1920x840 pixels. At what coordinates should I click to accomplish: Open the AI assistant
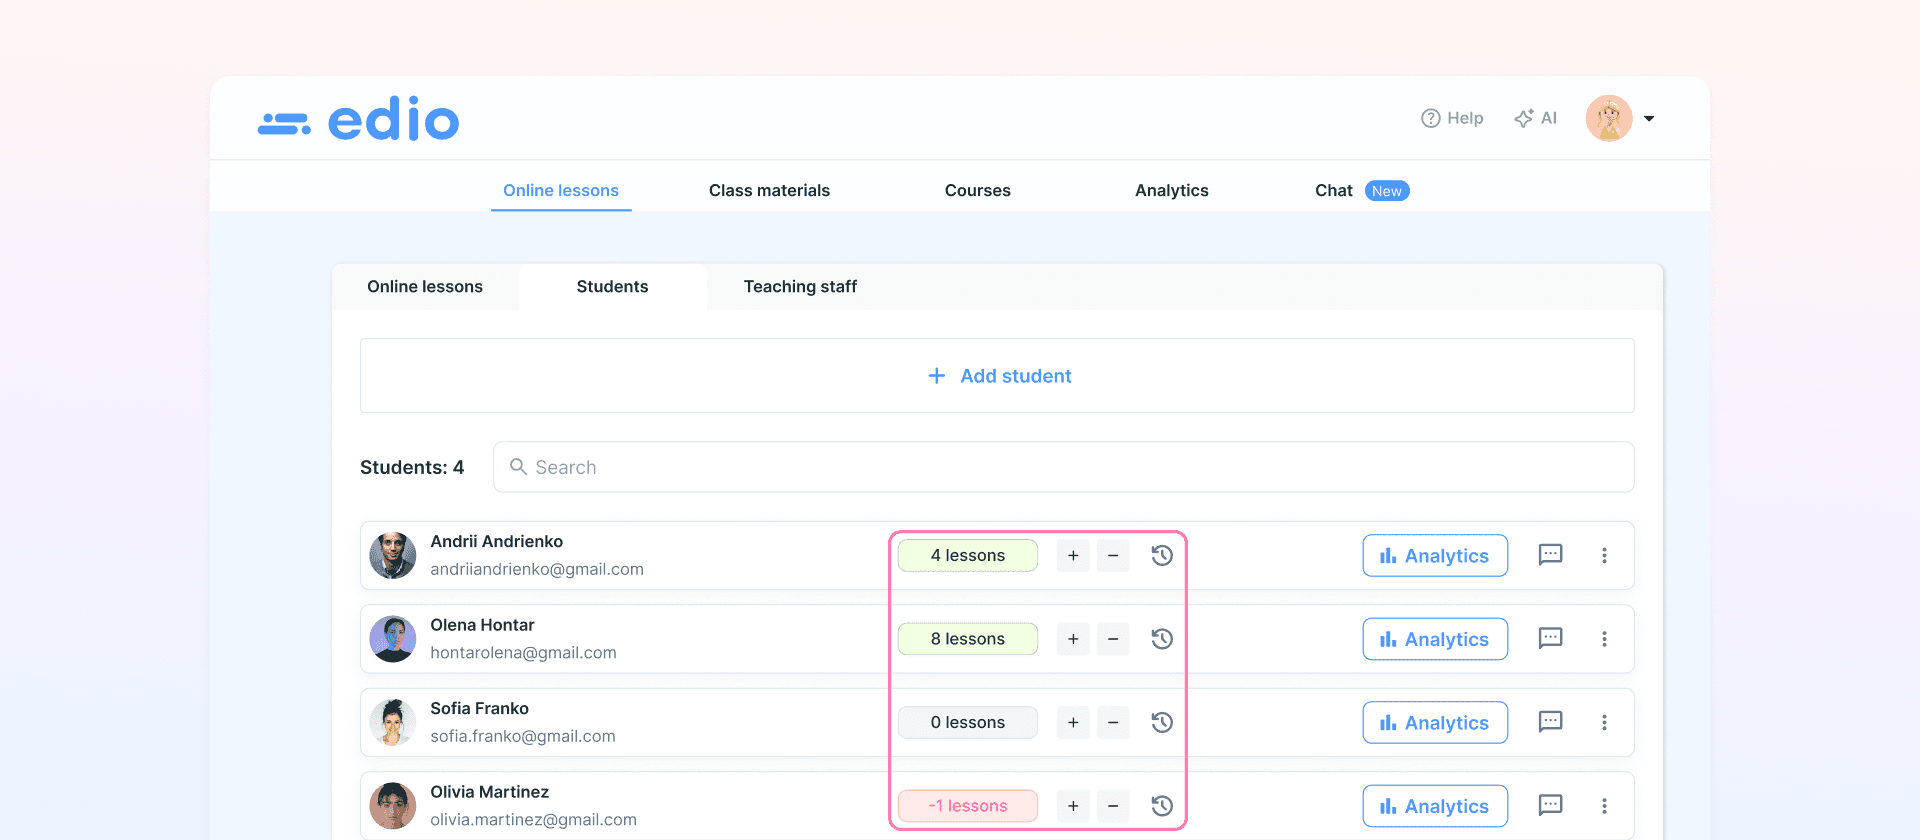tap(1535, 118)
